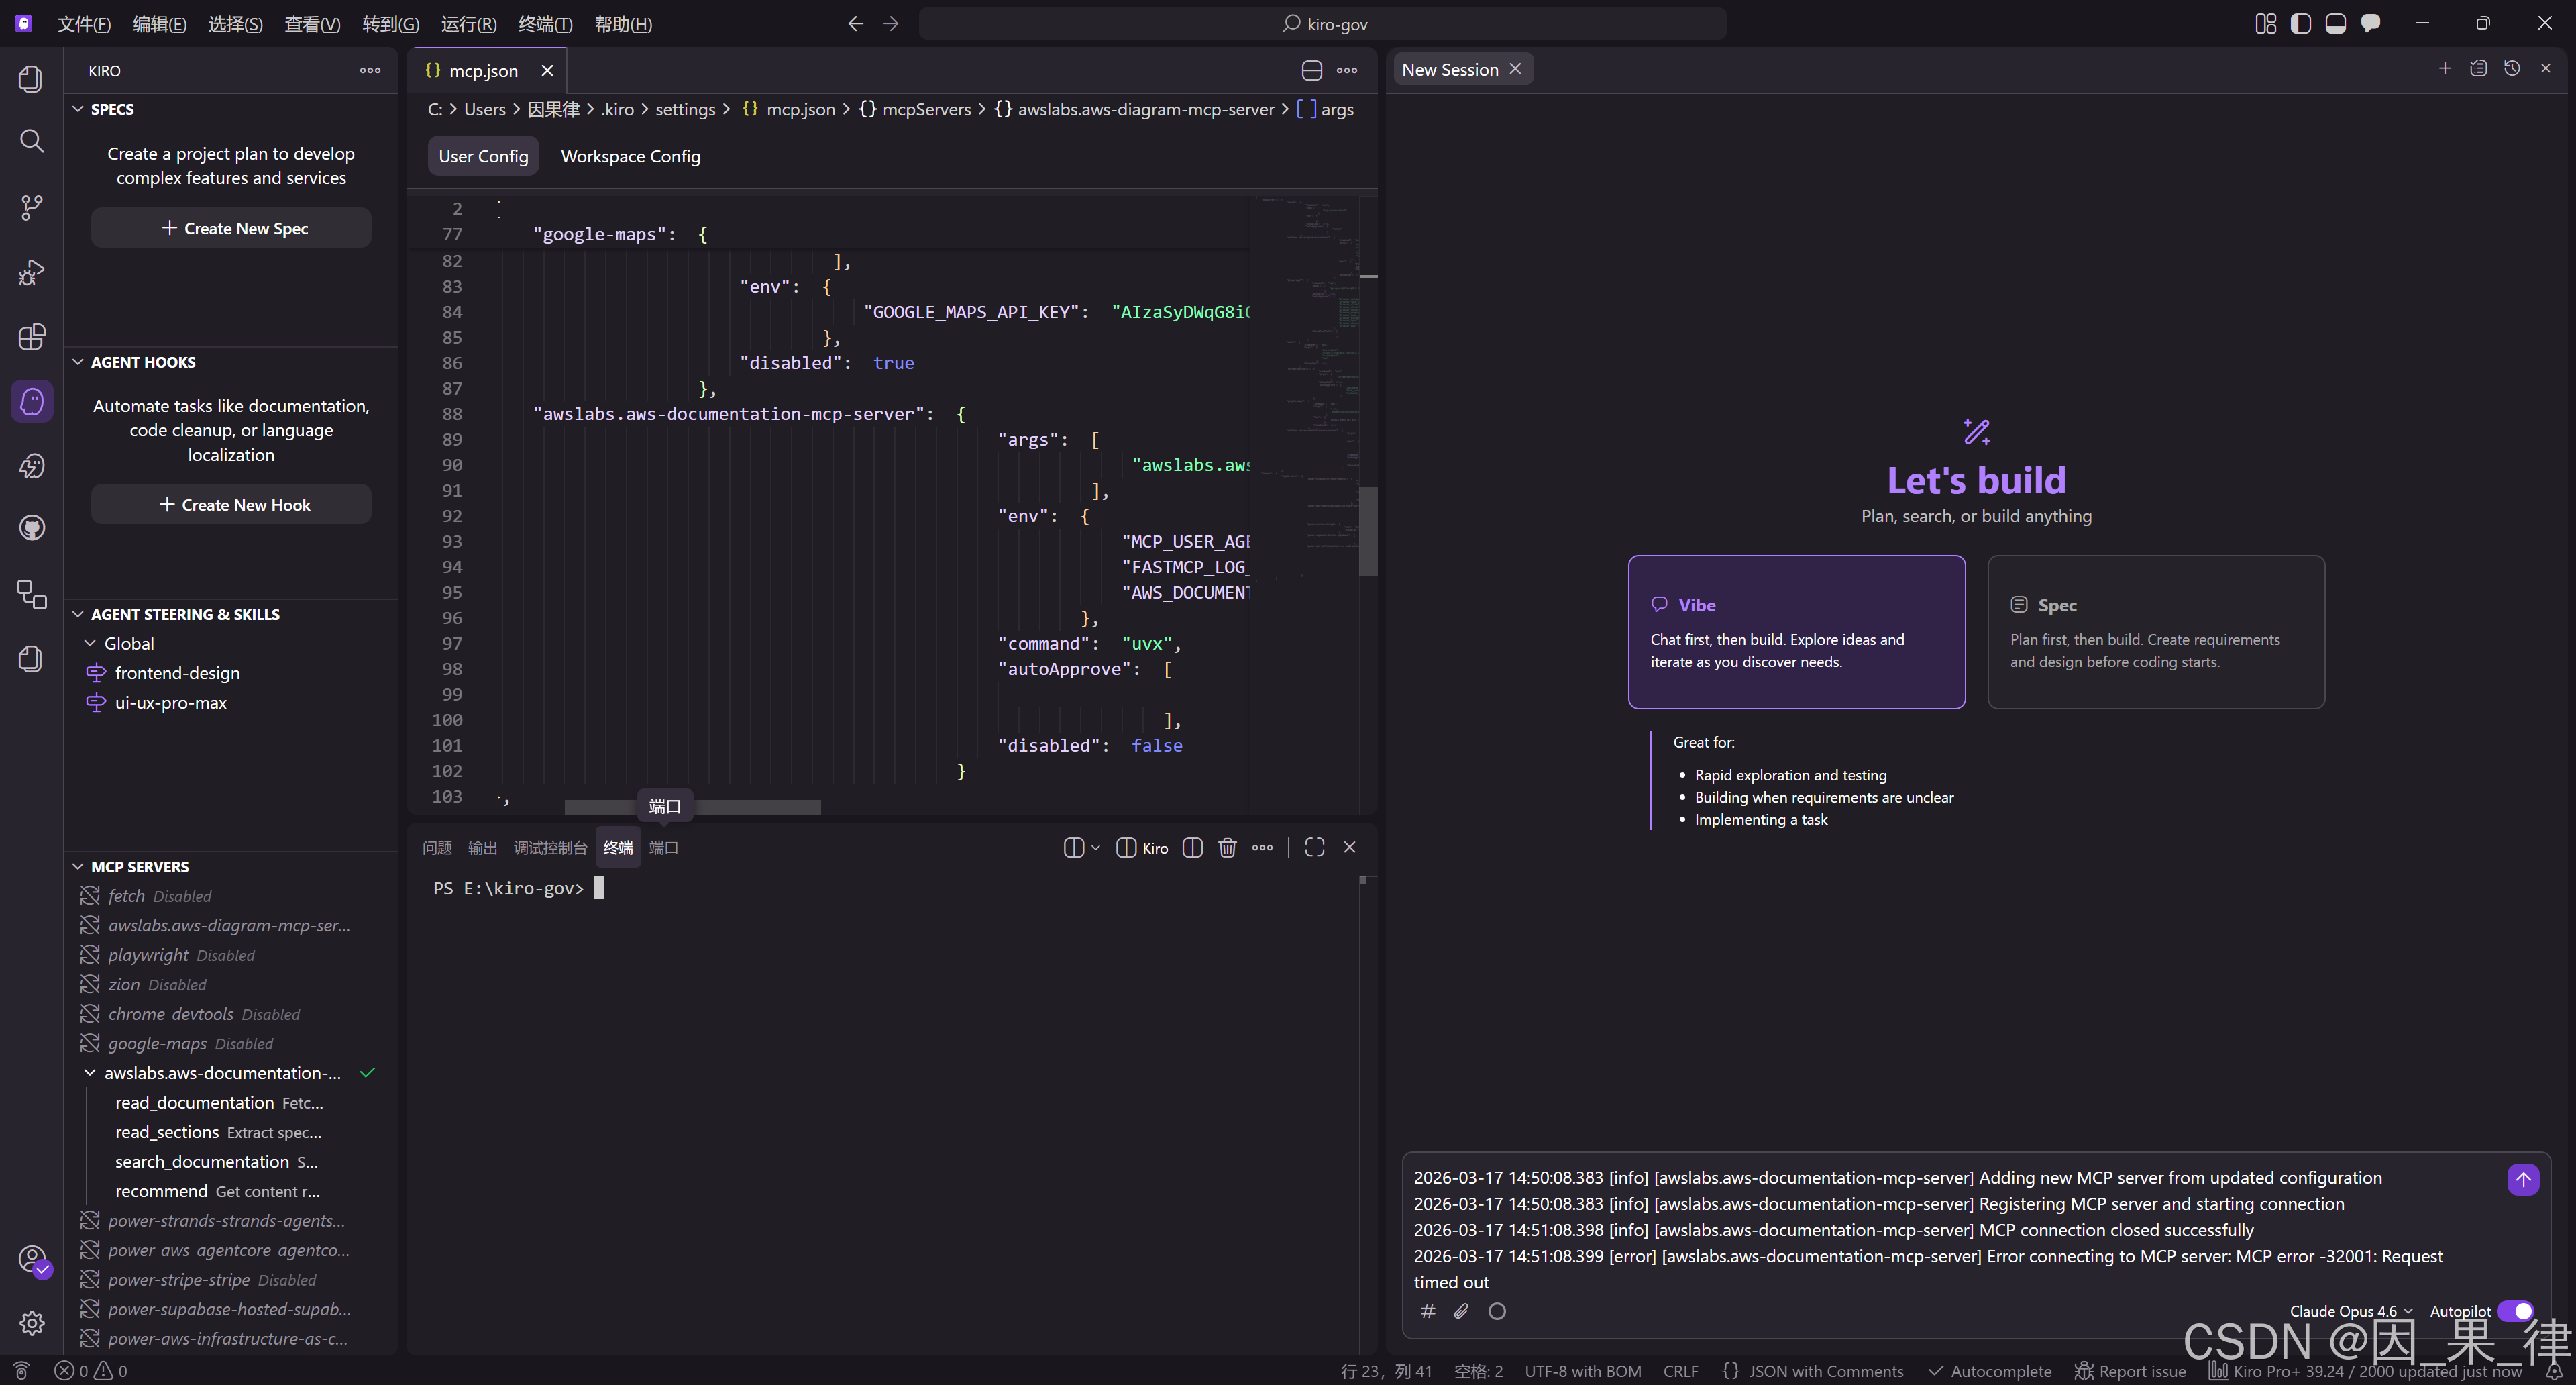The width and height of the screenshot is (2576, 1385).
Task: Click the mcpServers breadcrumb segment
Action: point(915,109)
